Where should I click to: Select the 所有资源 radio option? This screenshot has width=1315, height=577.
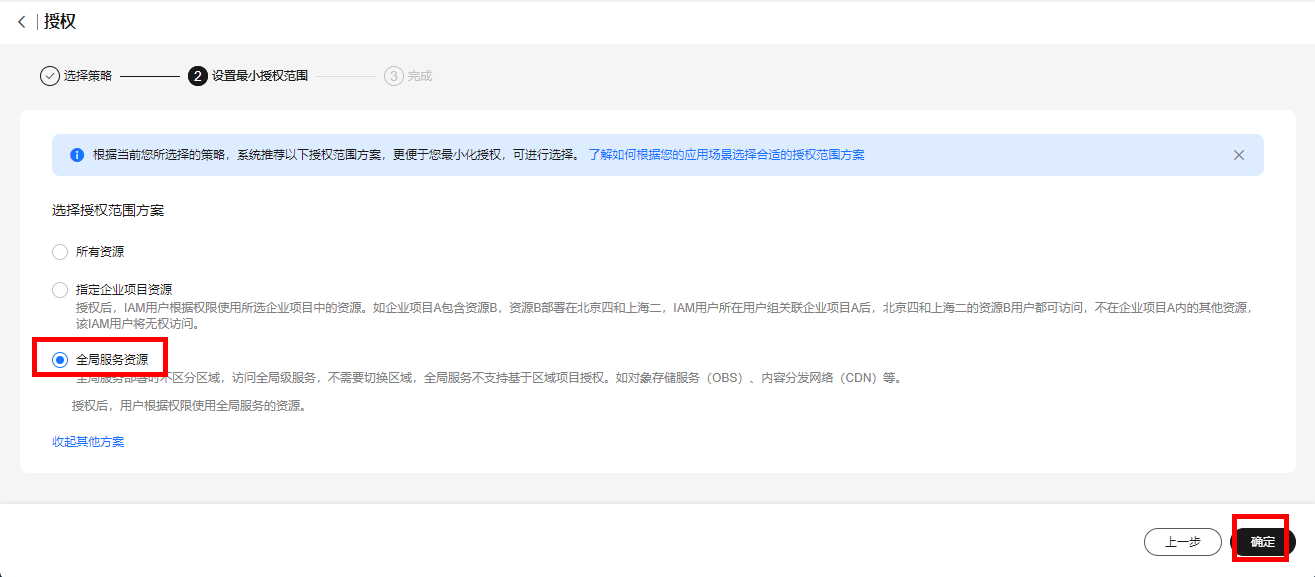[x=60, y=252]
